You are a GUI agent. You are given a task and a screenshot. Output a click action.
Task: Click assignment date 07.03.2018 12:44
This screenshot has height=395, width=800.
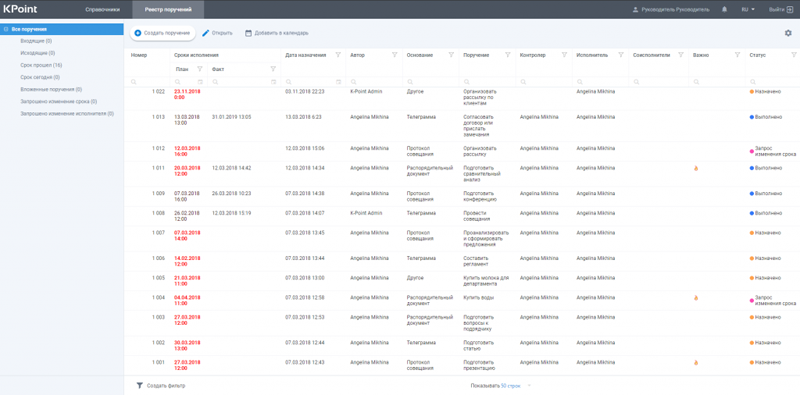[x=305, y=343]
